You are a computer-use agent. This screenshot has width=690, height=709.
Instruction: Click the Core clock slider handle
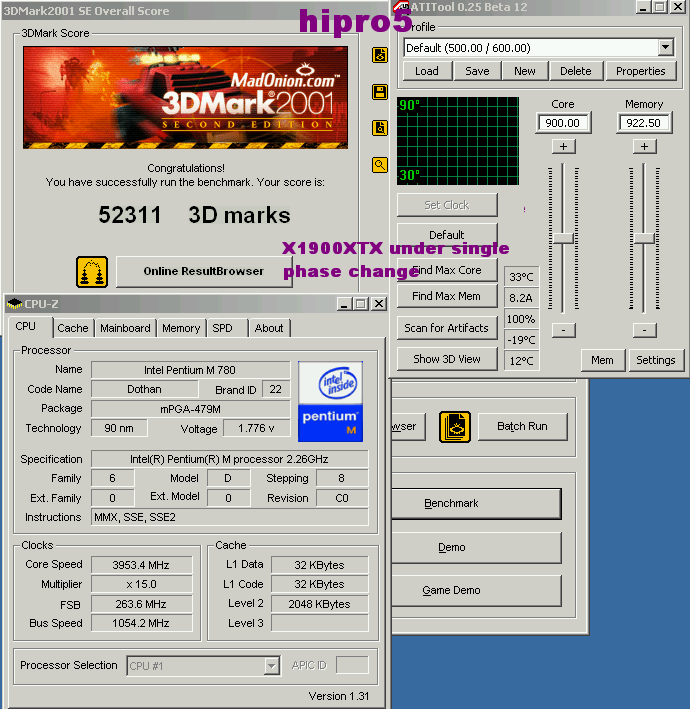click(x=563, y=238)
